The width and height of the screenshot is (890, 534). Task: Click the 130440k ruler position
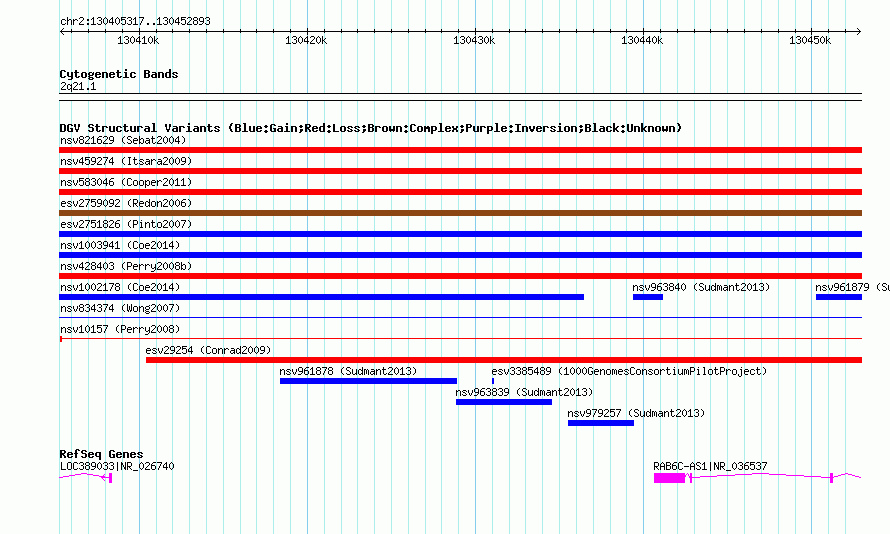click(642, 40)
